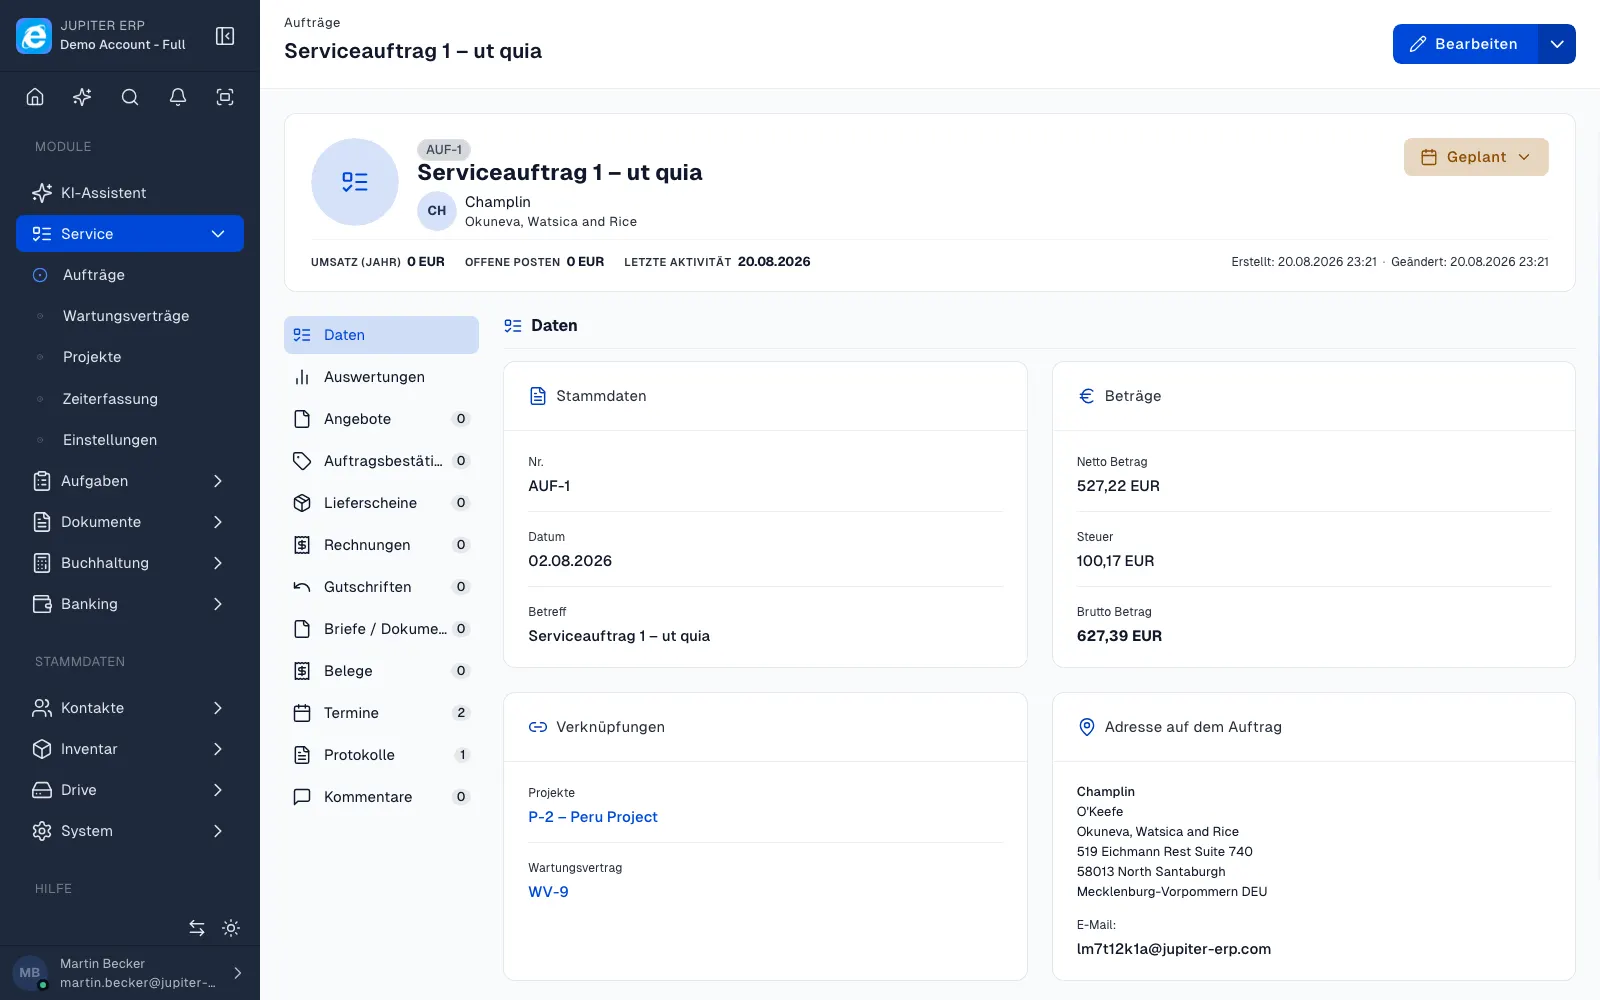Expand the Inventar section
Image resolution: width=1600 pixels, height=1000 pixels.
point(130,749)
